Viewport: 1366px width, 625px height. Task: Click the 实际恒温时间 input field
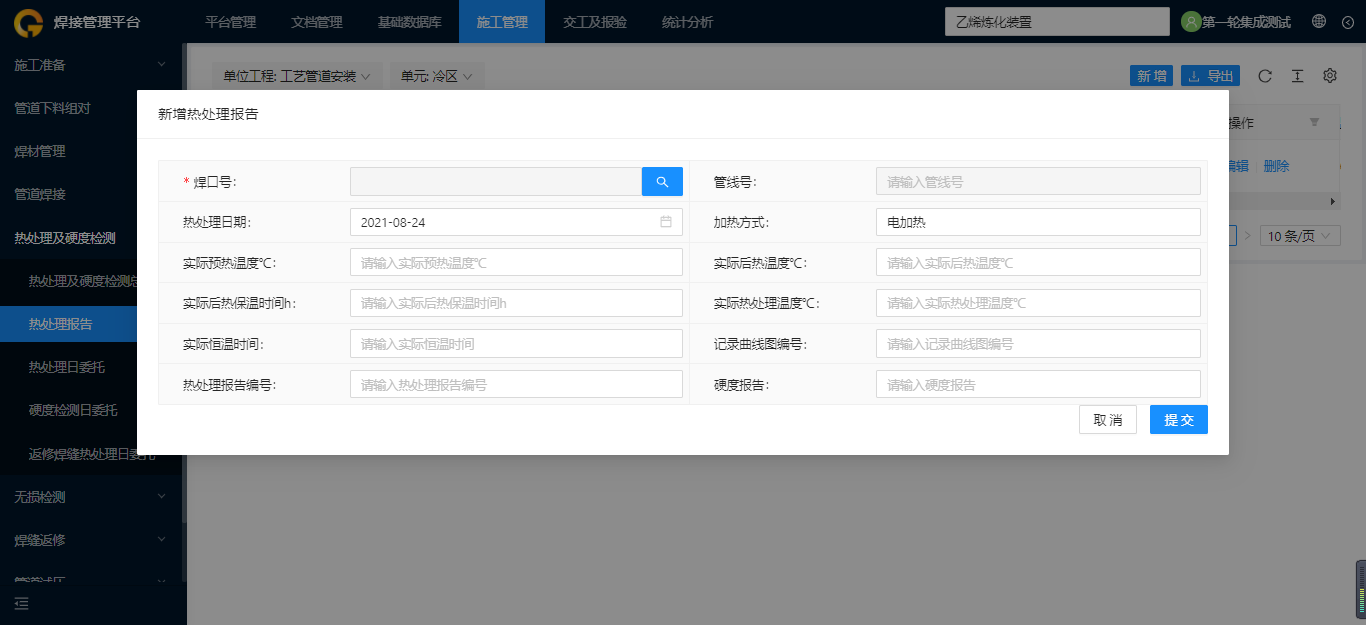(516, 344)
